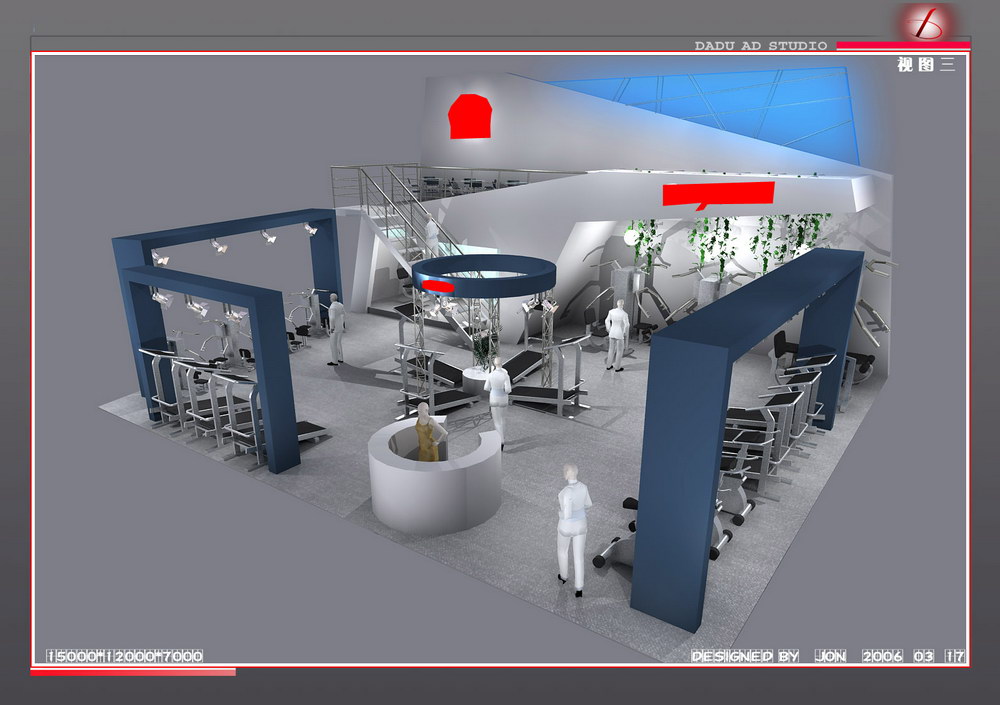This screenshot has height=705, width=1000.
Task: Click a spotlight on the left blue arch
Action: [x=218, y=246]
